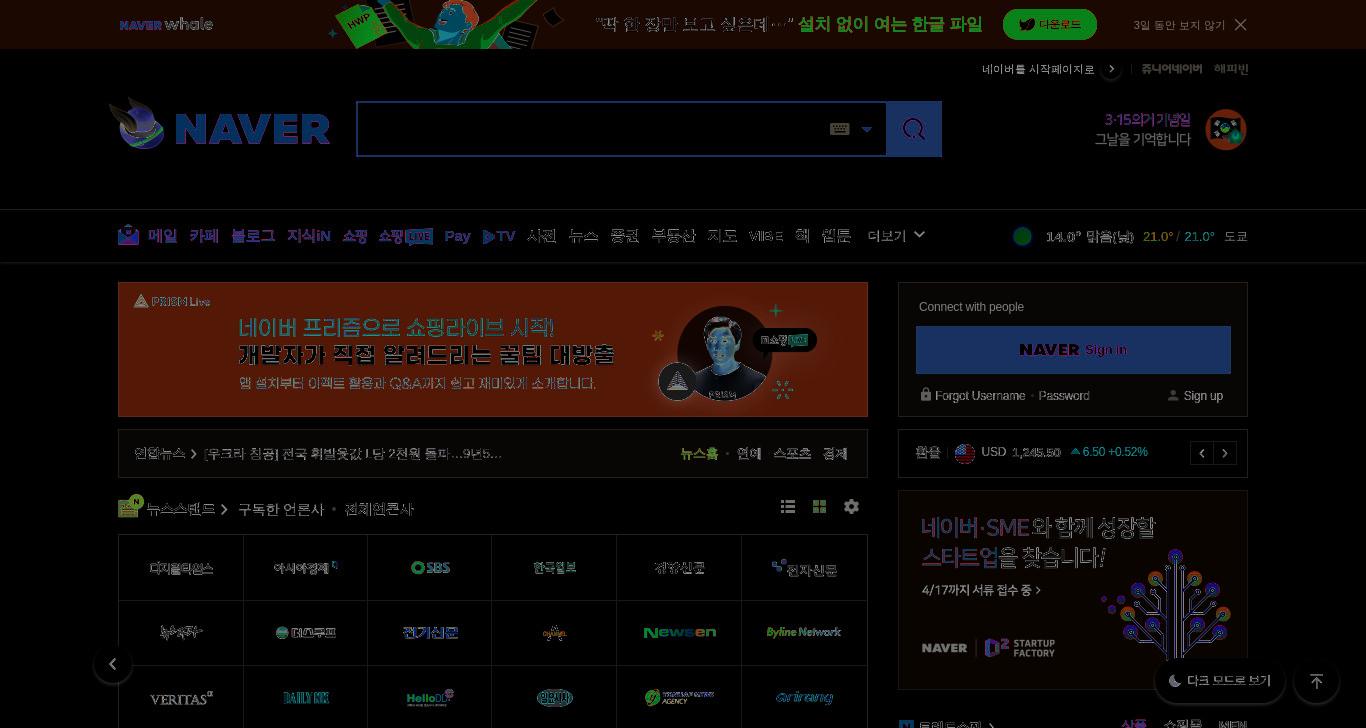1366x728 pixels.
Task: Open the 우크라 침공 news headline
Action: (x=353, y=454)
